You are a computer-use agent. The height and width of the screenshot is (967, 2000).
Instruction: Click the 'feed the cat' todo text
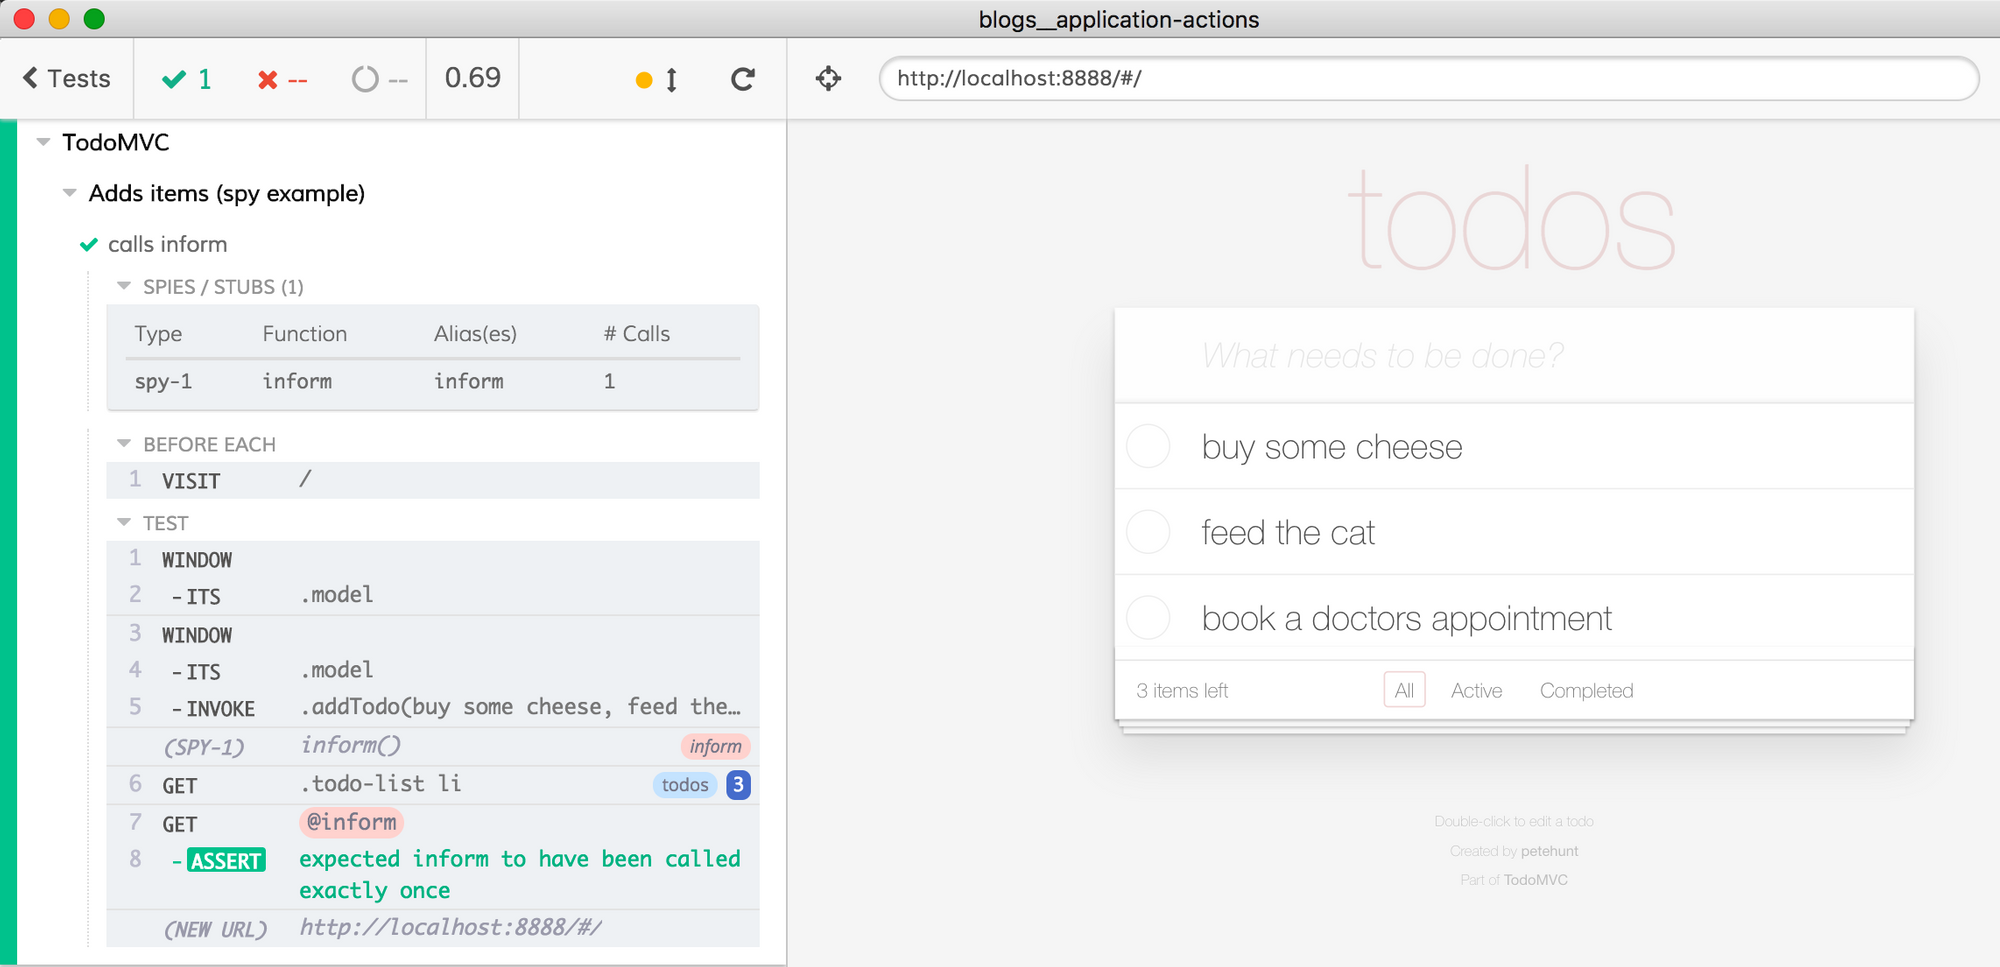1288,533
